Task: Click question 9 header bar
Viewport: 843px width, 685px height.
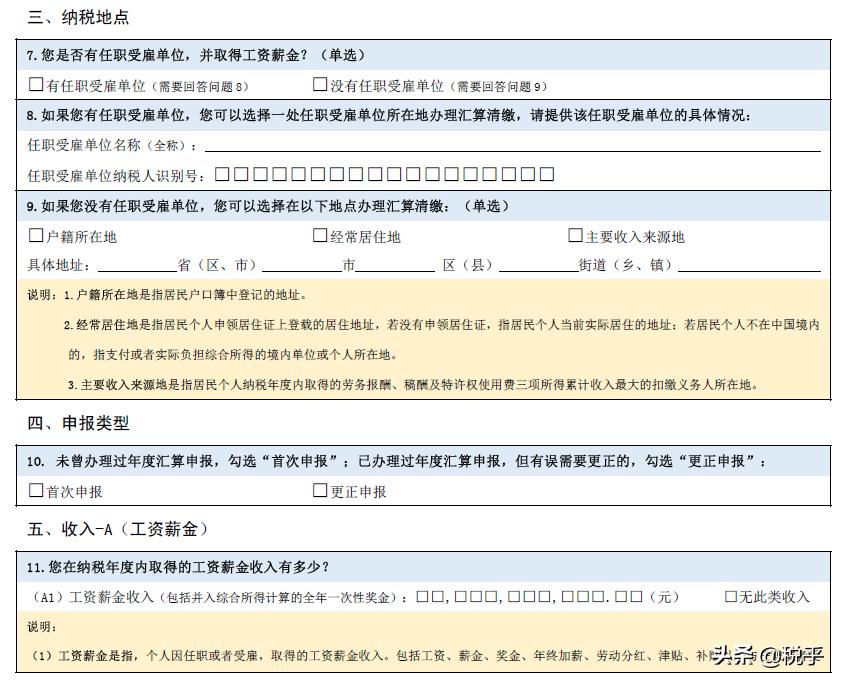Action: (250, 207)
